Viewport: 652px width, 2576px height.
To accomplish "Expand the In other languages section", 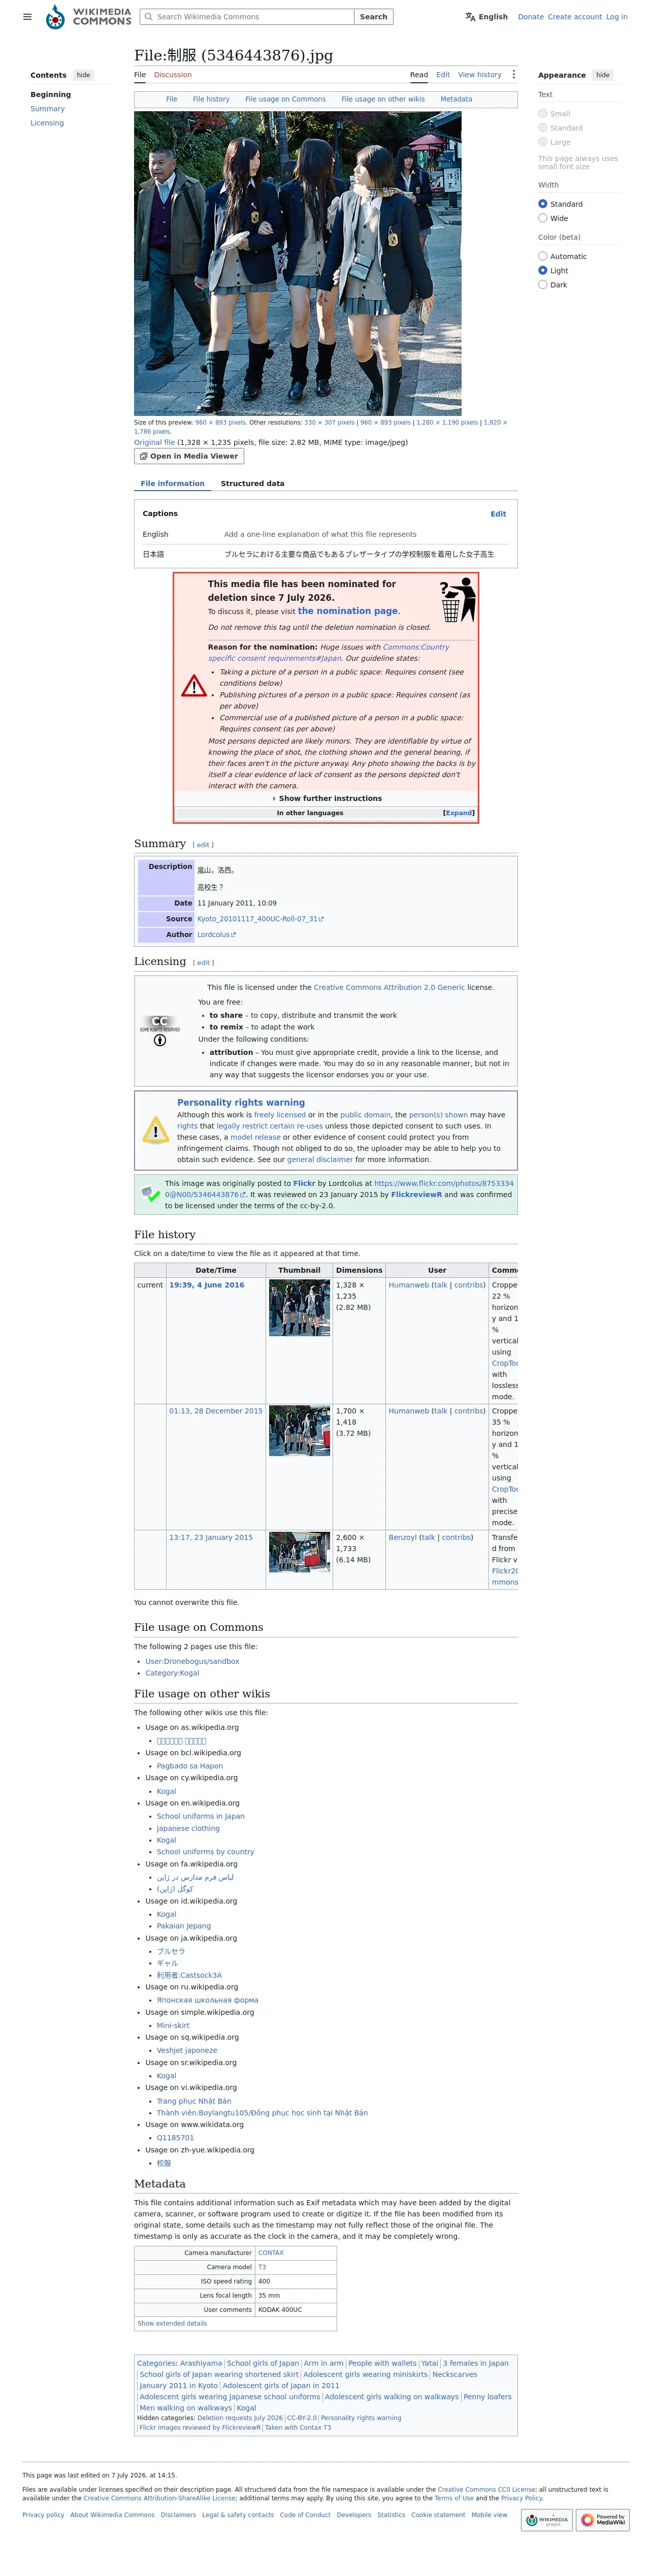I will [459, 813].
